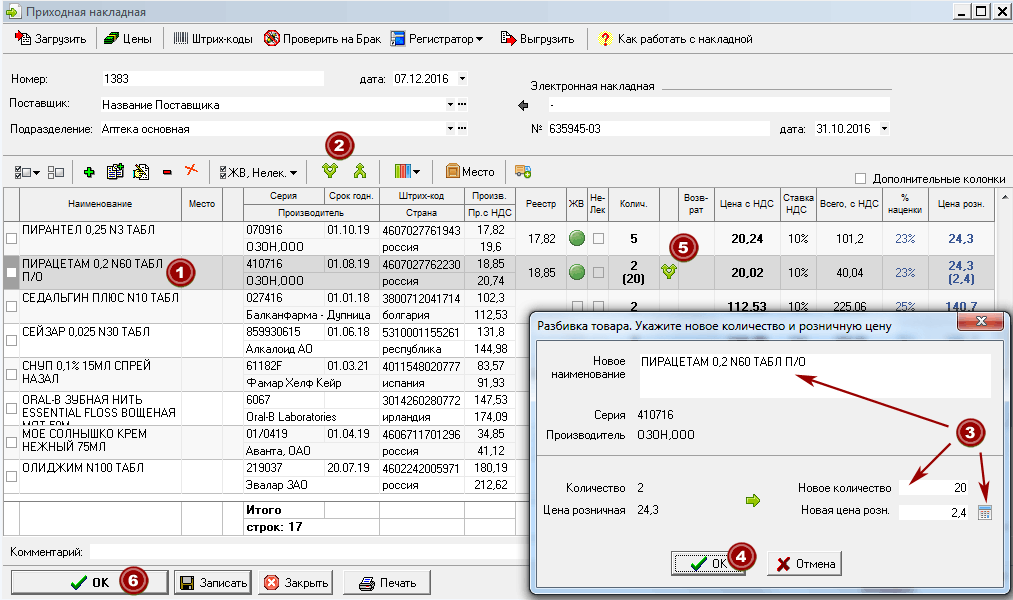Click the Закрыть (Close) button
This screenshot has height=600, width=1013.
coord(297,583)
